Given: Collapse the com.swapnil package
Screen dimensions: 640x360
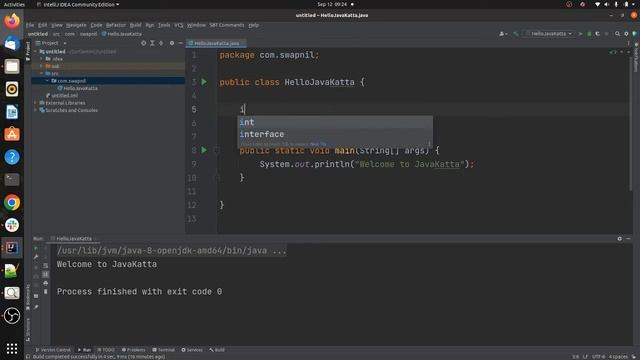Looking at the screenshot, I should [47, 81].
